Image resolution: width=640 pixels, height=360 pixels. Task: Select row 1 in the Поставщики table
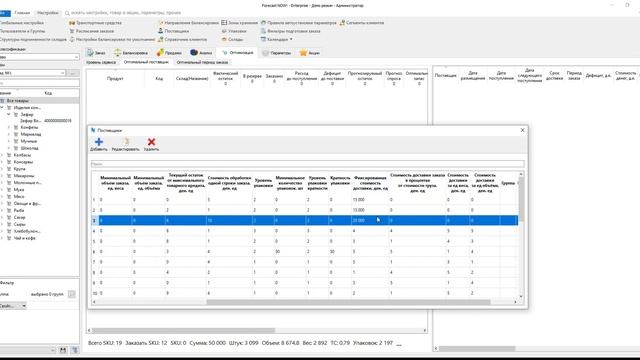(304, 200)
